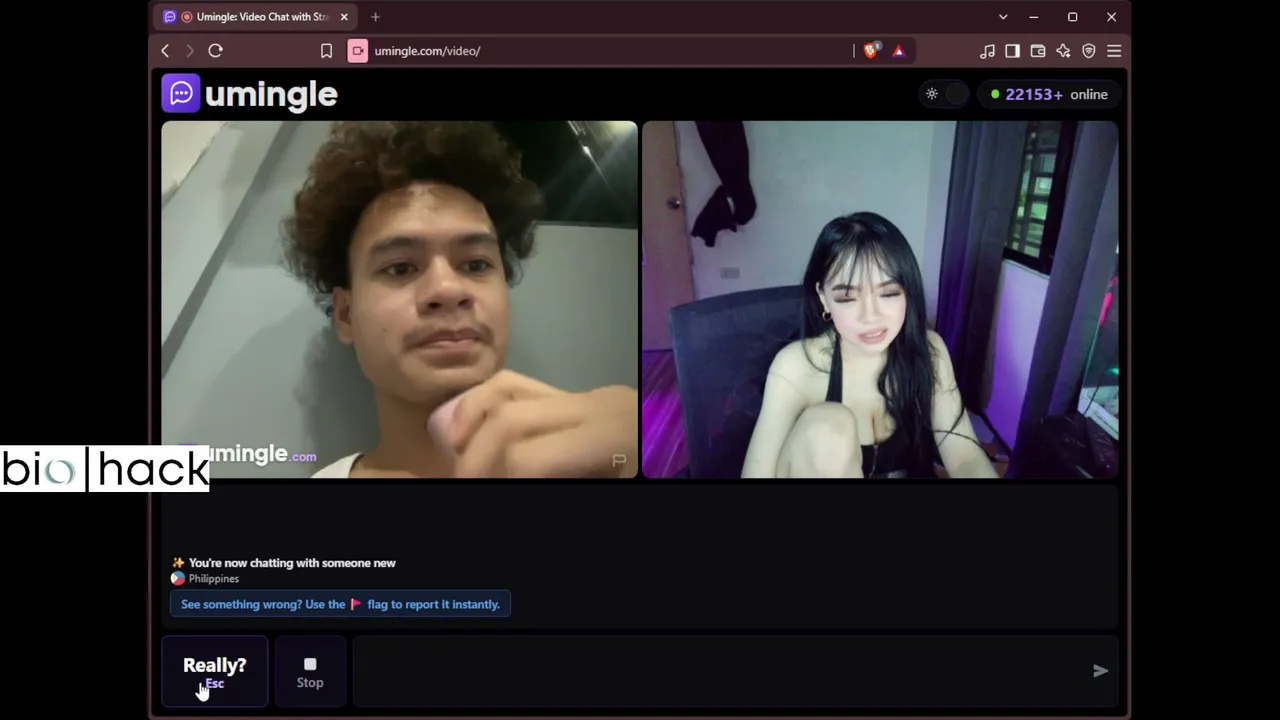Image resolution: width=1280 pixels, height=720 pixels.
Task: Open the browser hamburger main menu
Action: tap(1114, 51)
